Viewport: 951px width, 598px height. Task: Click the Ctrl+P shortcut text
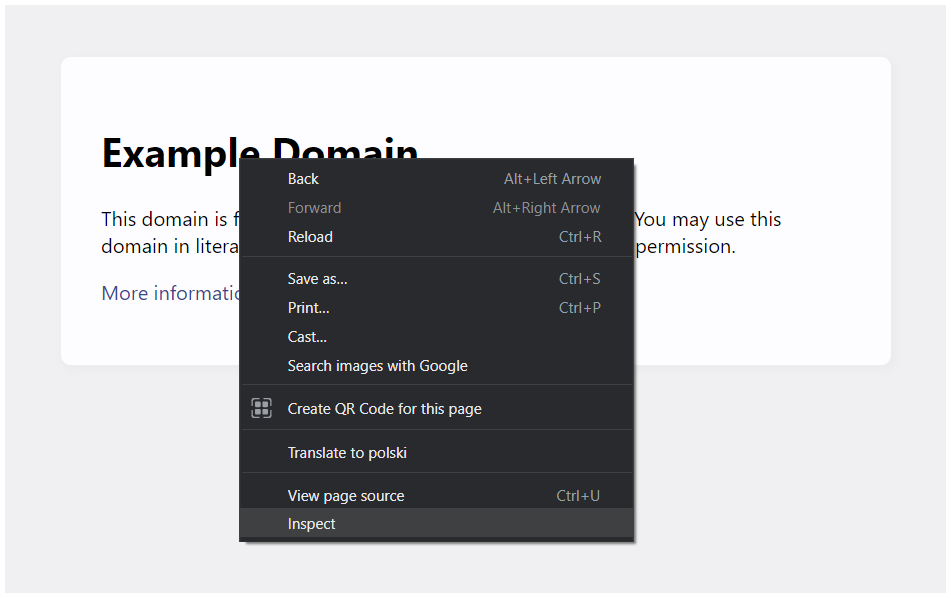tap(579, 308)
